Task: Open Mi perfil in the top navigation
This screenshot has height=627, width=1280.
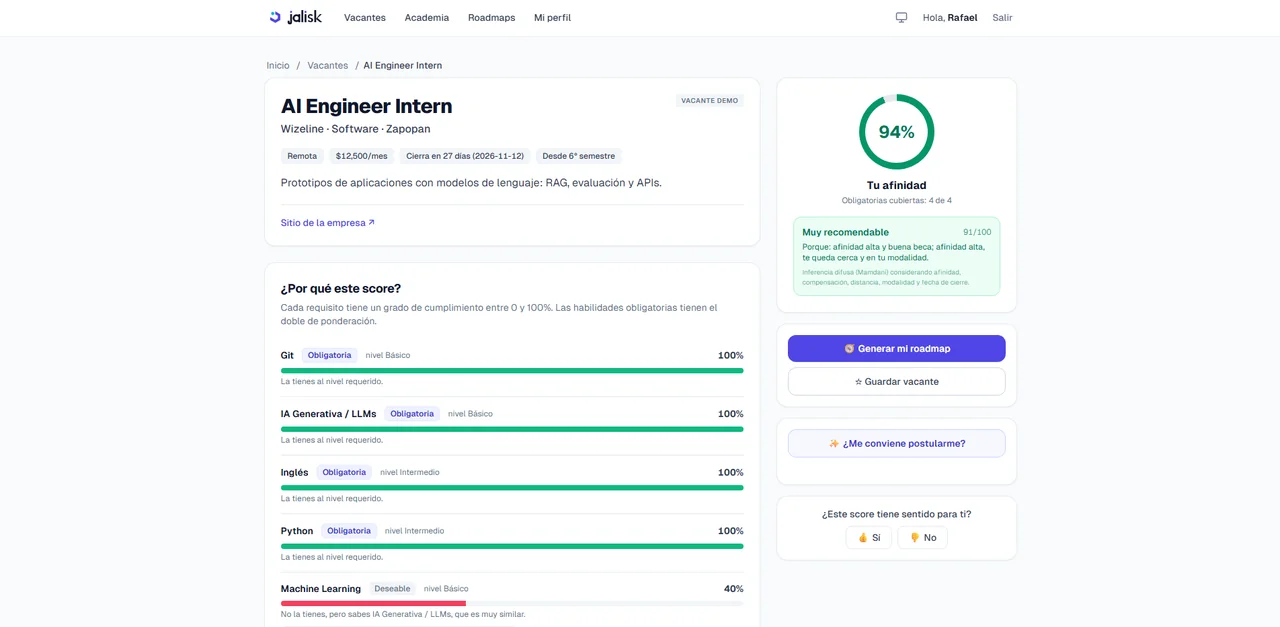Action: tap(552, 18)
